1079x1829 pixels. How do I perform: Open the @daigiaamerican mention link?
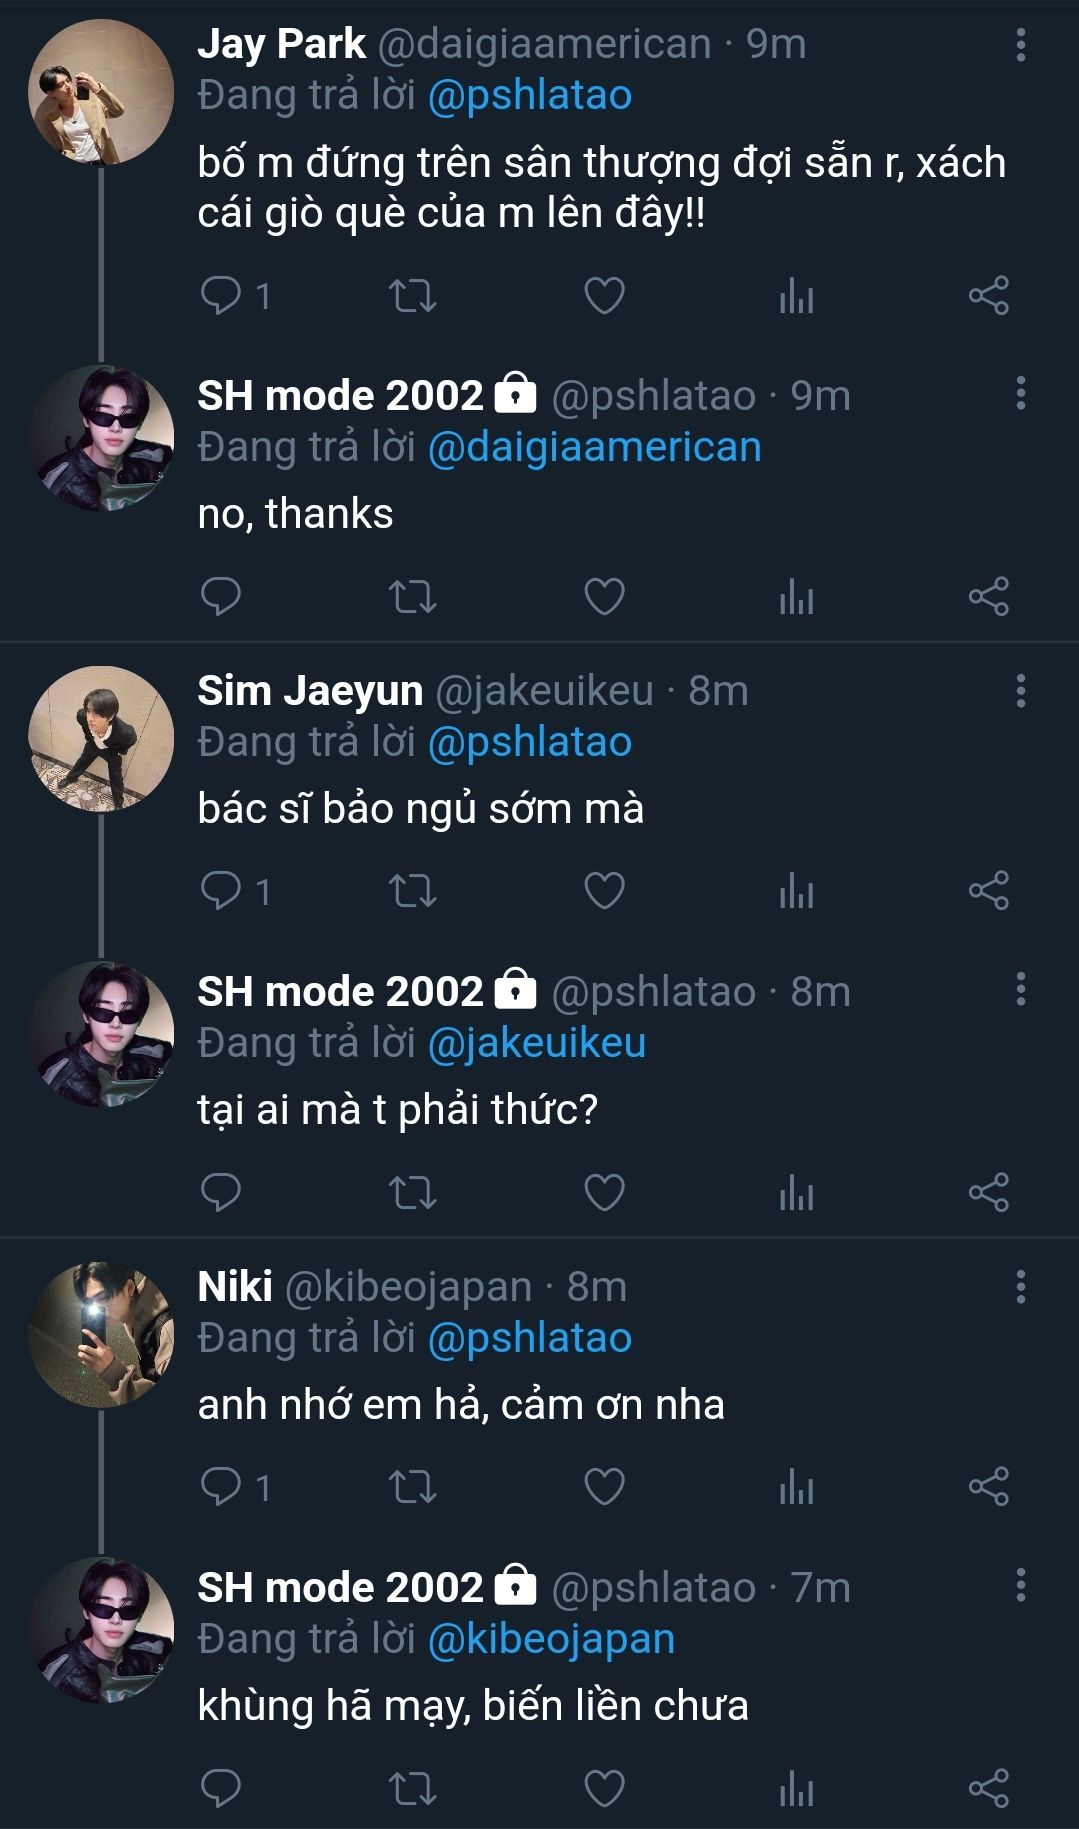tap(594, 447)
